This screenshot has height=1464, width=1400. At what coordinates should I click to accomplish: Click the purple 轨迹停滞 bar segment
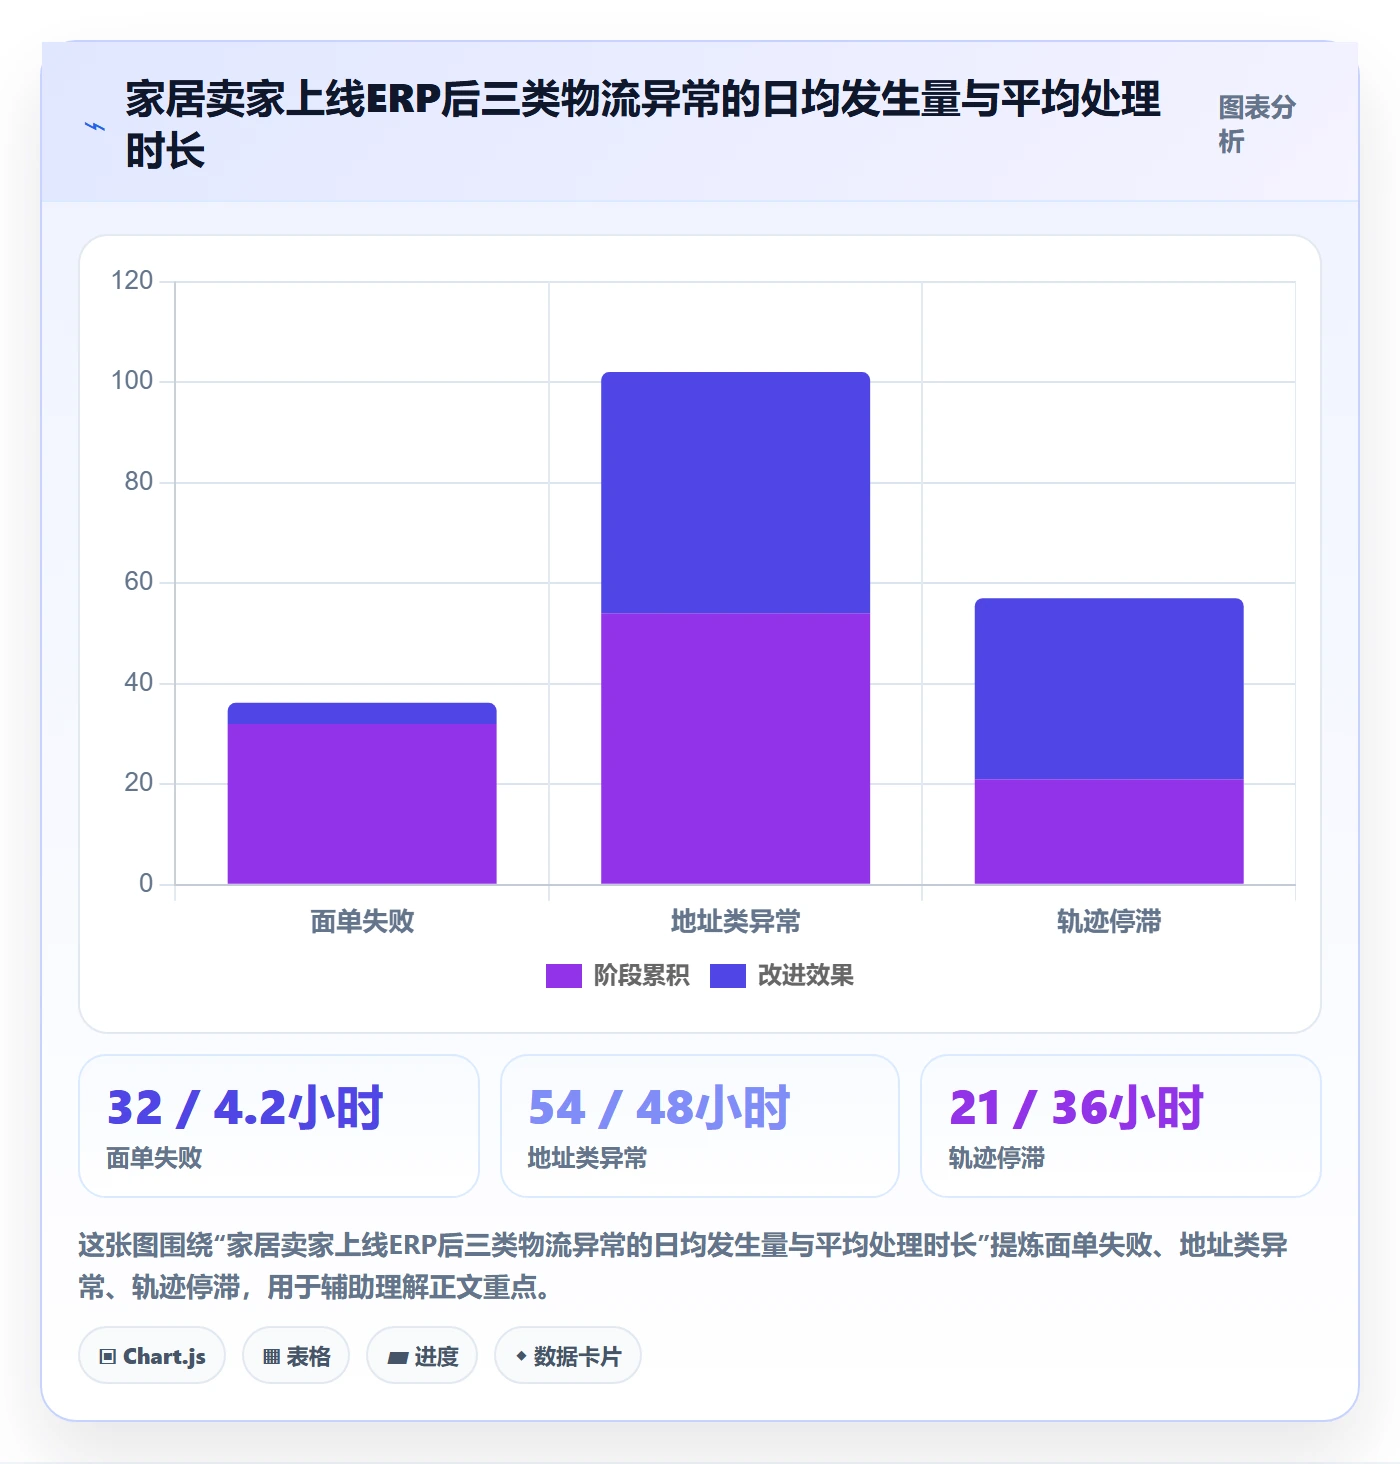1109,832
